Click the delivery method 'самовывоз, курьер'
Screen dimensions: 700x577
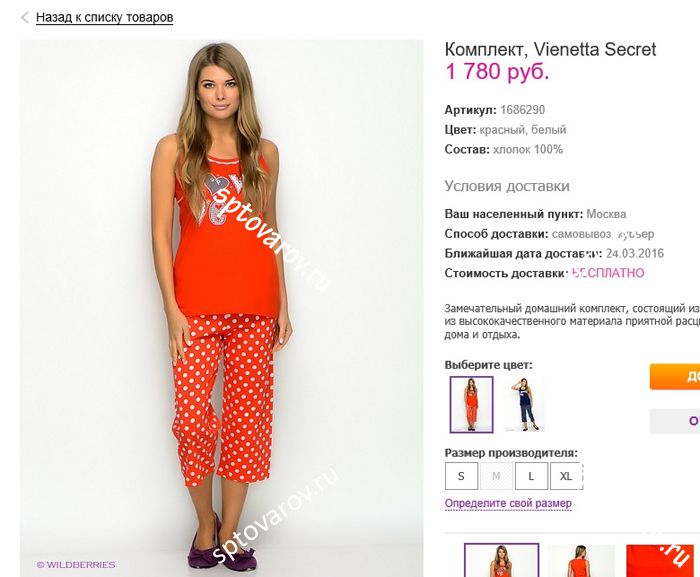coord(603,234)
